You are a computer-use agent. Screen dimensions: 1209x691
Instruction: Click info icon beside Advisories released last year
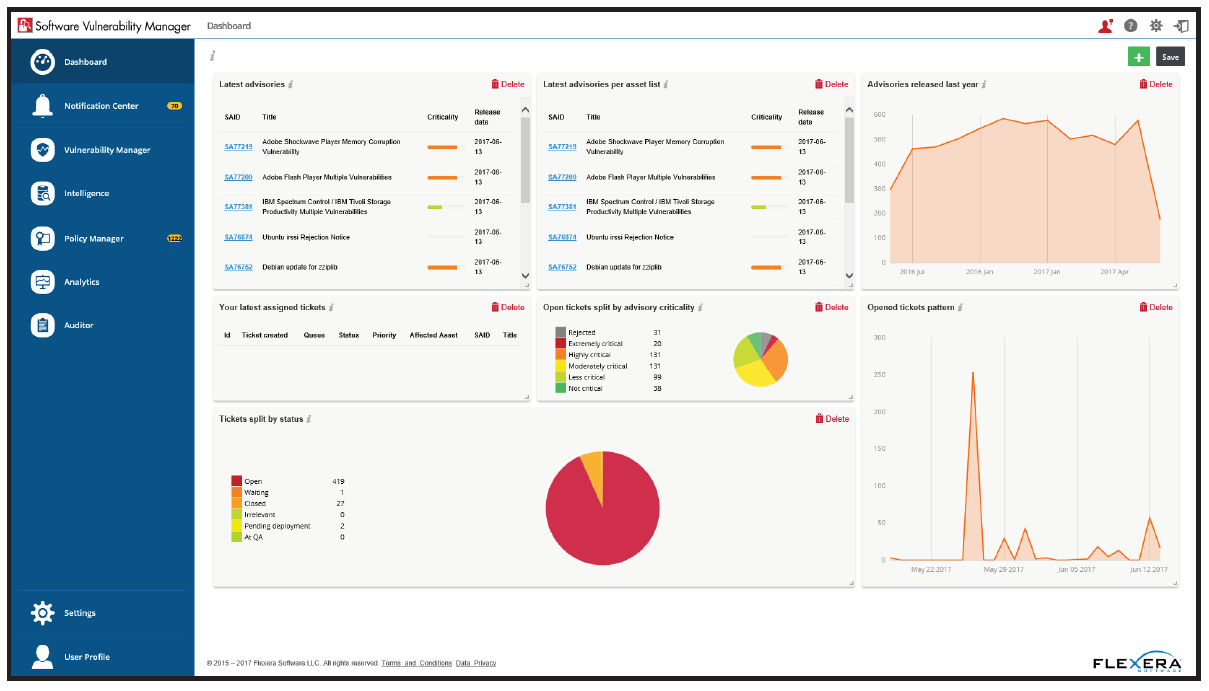coord(984,85)
